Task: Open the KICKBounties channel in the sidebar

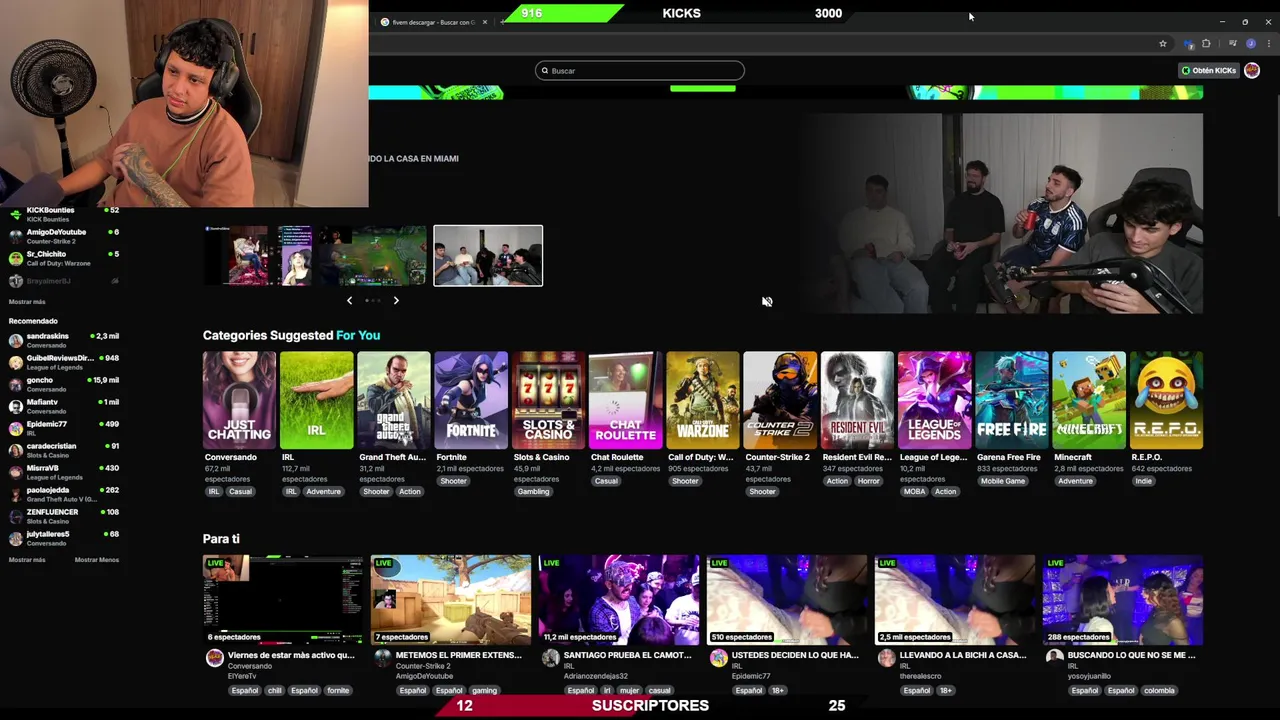Action: pos(63,213)
